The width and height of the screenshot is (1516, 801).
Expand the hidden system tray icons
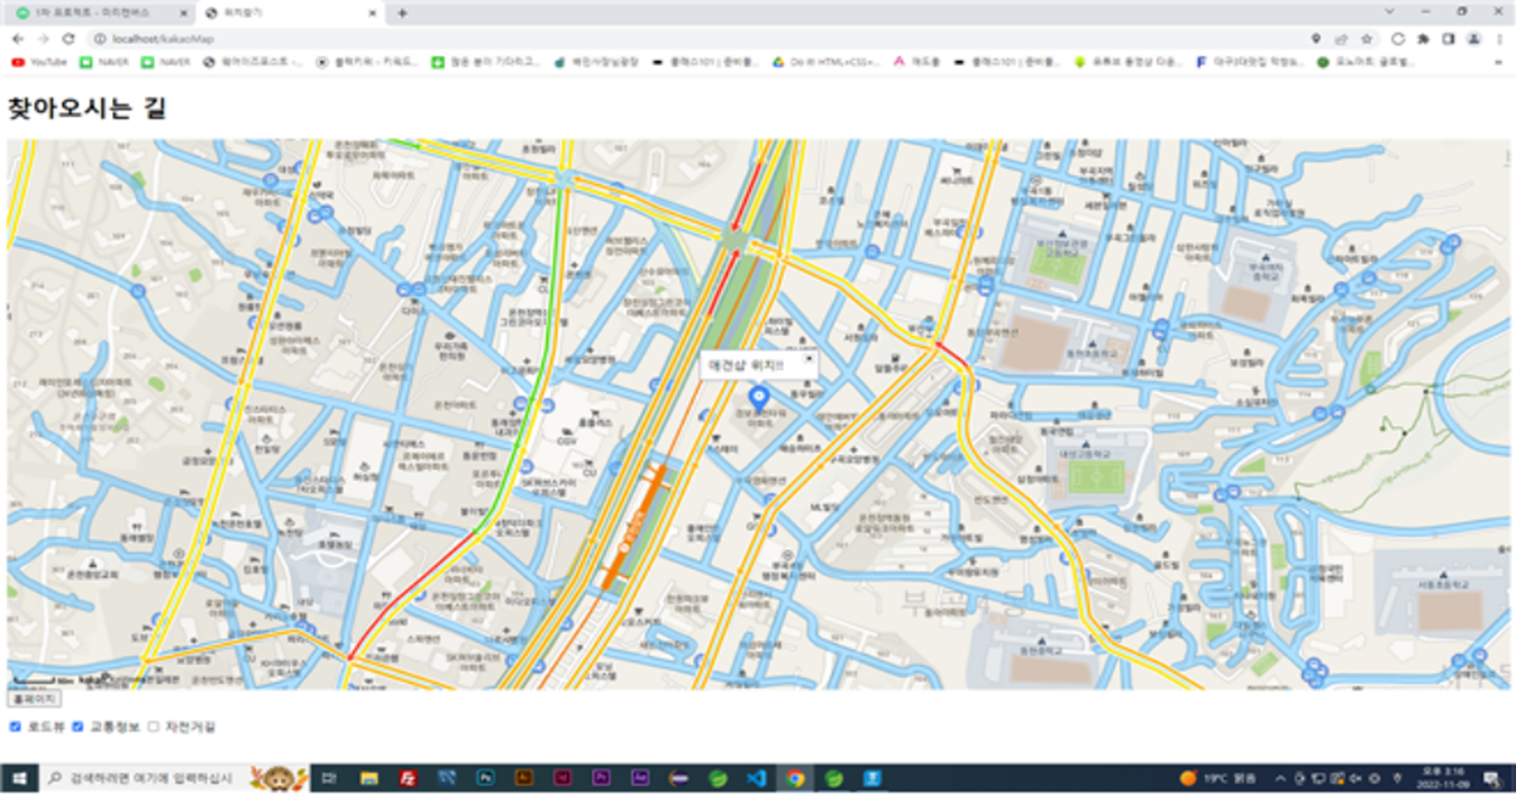(1280, 778)
